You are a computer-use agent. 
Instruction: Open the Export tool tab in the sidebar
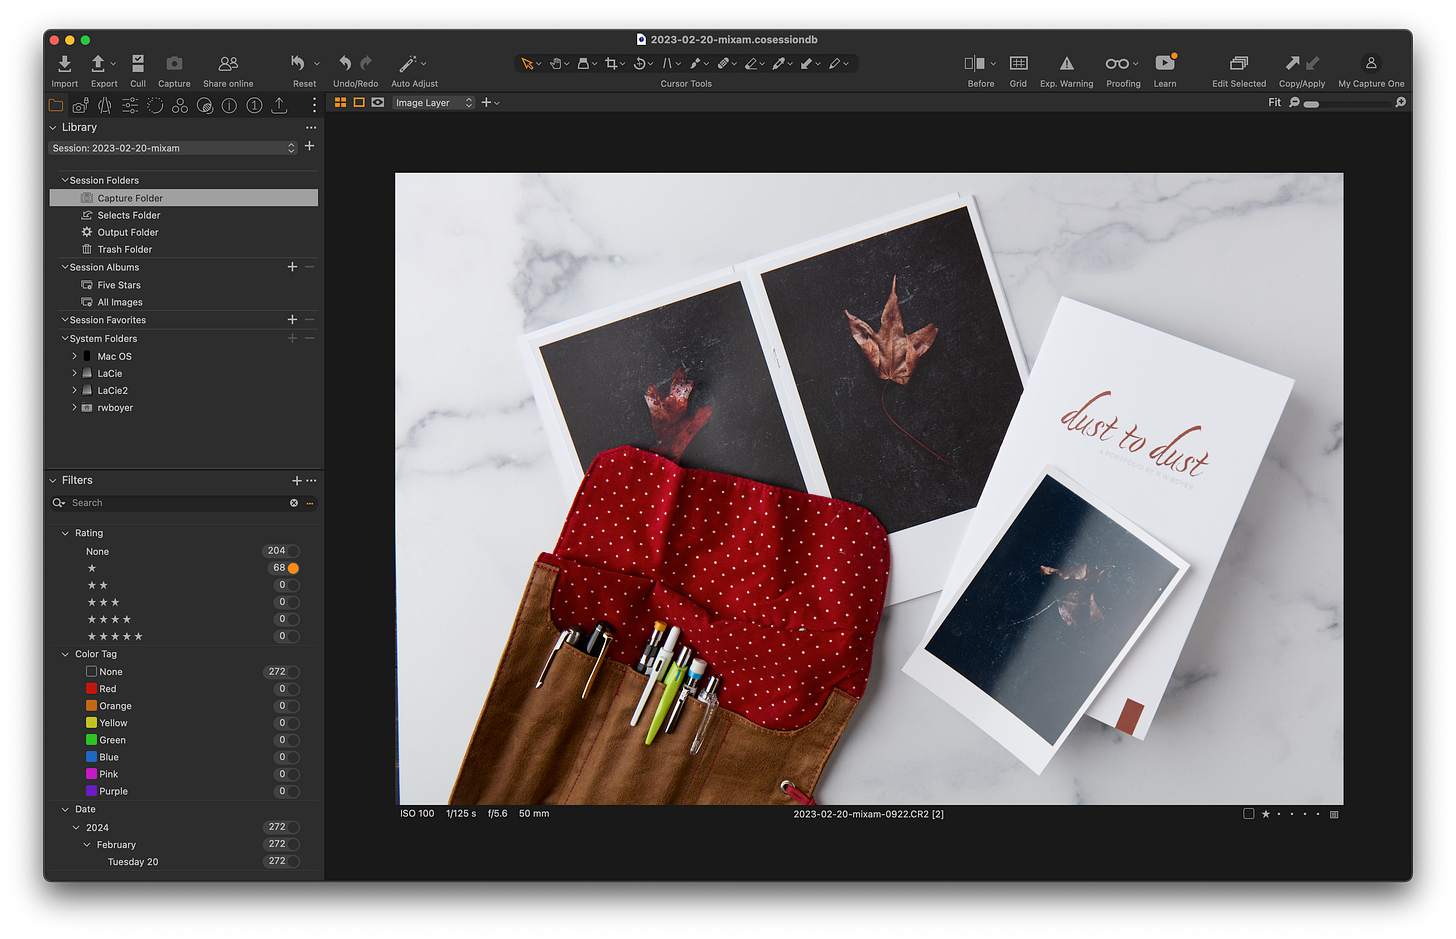pos(279,105)
